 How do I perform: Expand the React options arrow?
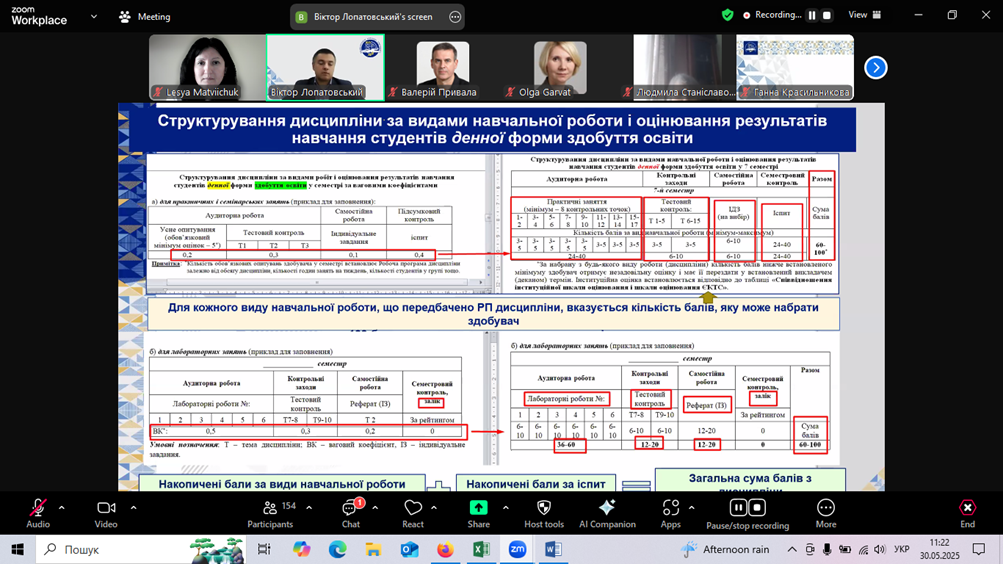(x=434, y=508)
